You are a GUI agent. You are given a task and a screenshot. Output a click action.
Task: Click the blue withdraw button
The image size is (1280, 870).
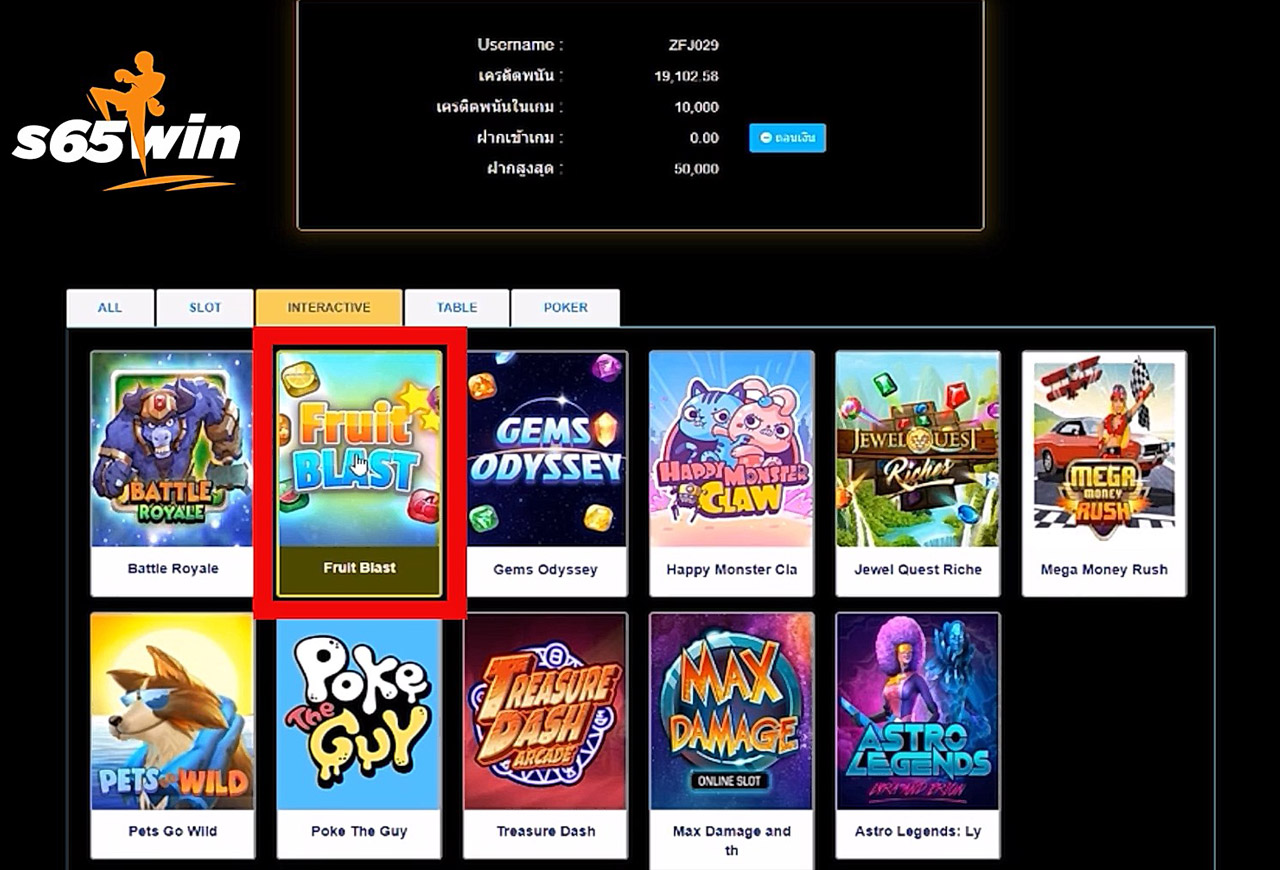click(x=787, y=138)
